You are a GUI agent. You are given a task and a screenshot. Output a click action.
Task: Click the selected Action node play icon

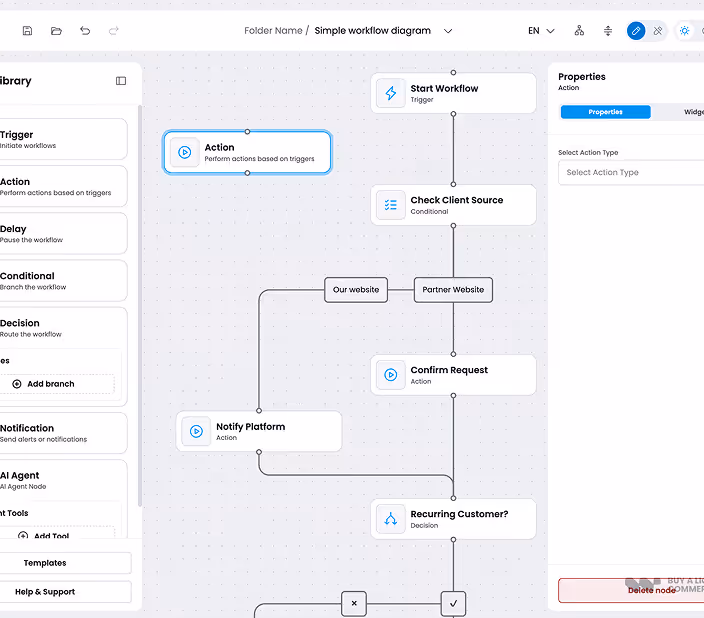point(185,152)
